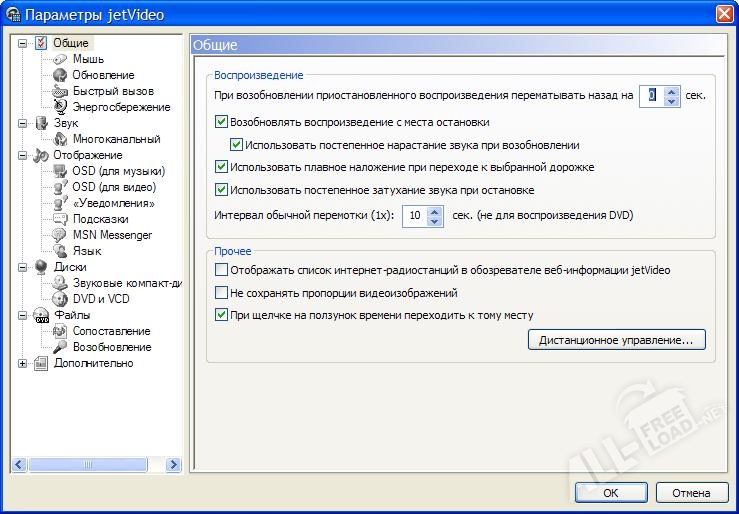Click the keyboard icon for Быстрый вызов

coord(60,91)
